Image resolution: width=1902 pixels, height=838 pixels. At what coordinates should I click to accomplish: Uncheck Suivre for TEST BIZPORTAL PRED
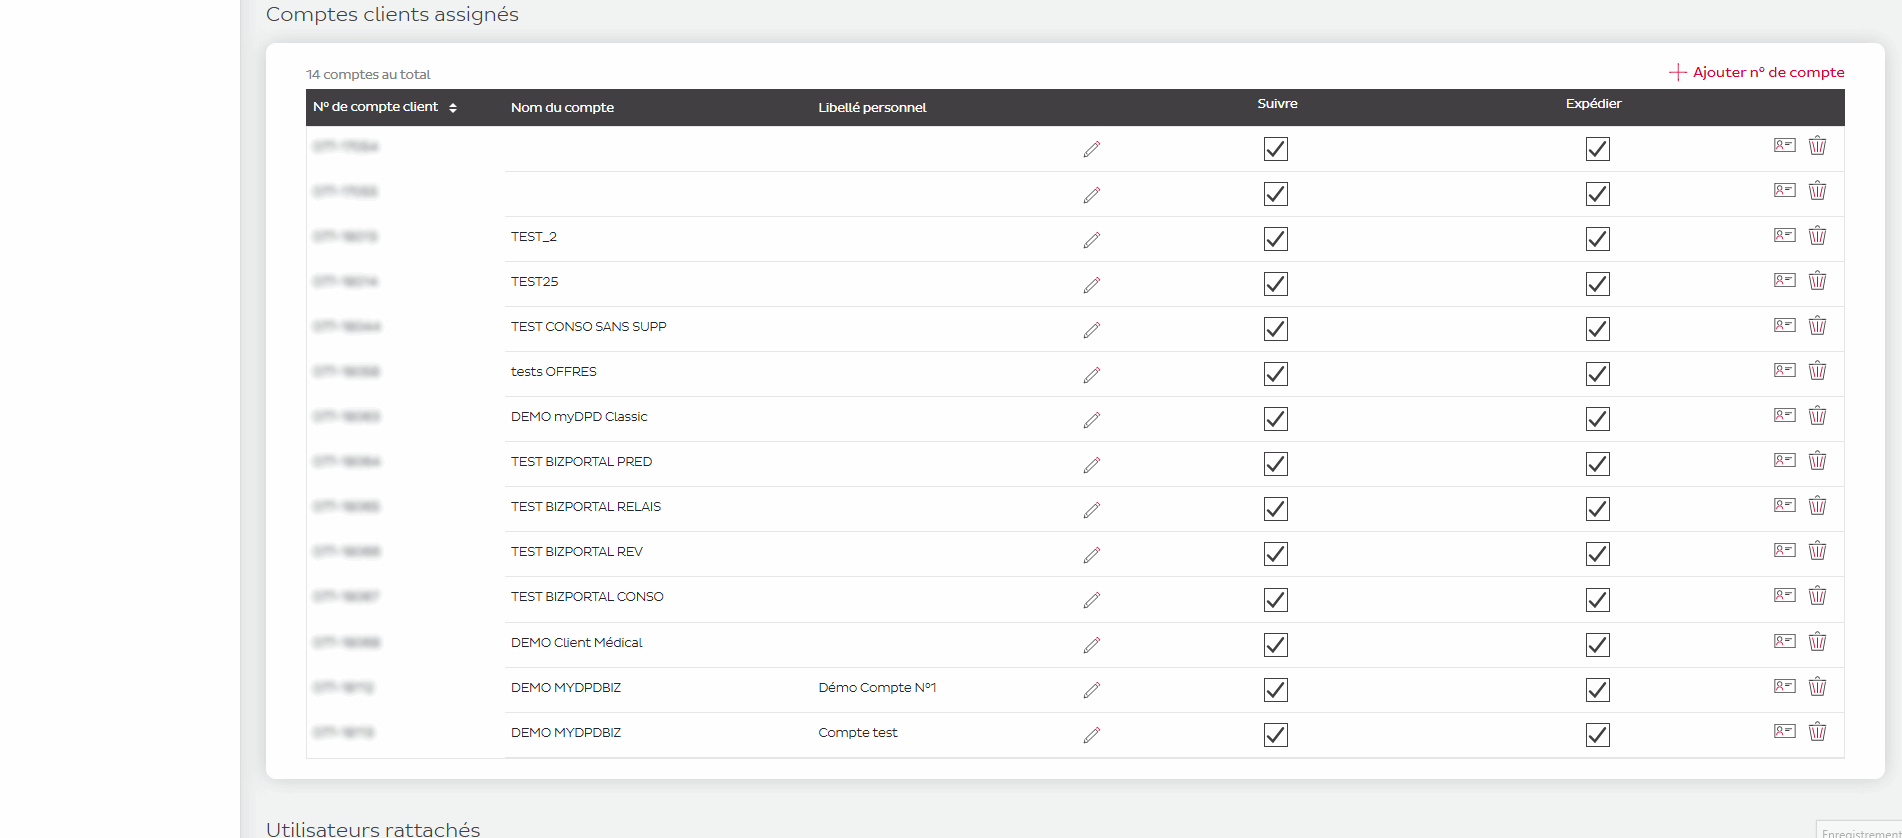(x=1275, y=464)
